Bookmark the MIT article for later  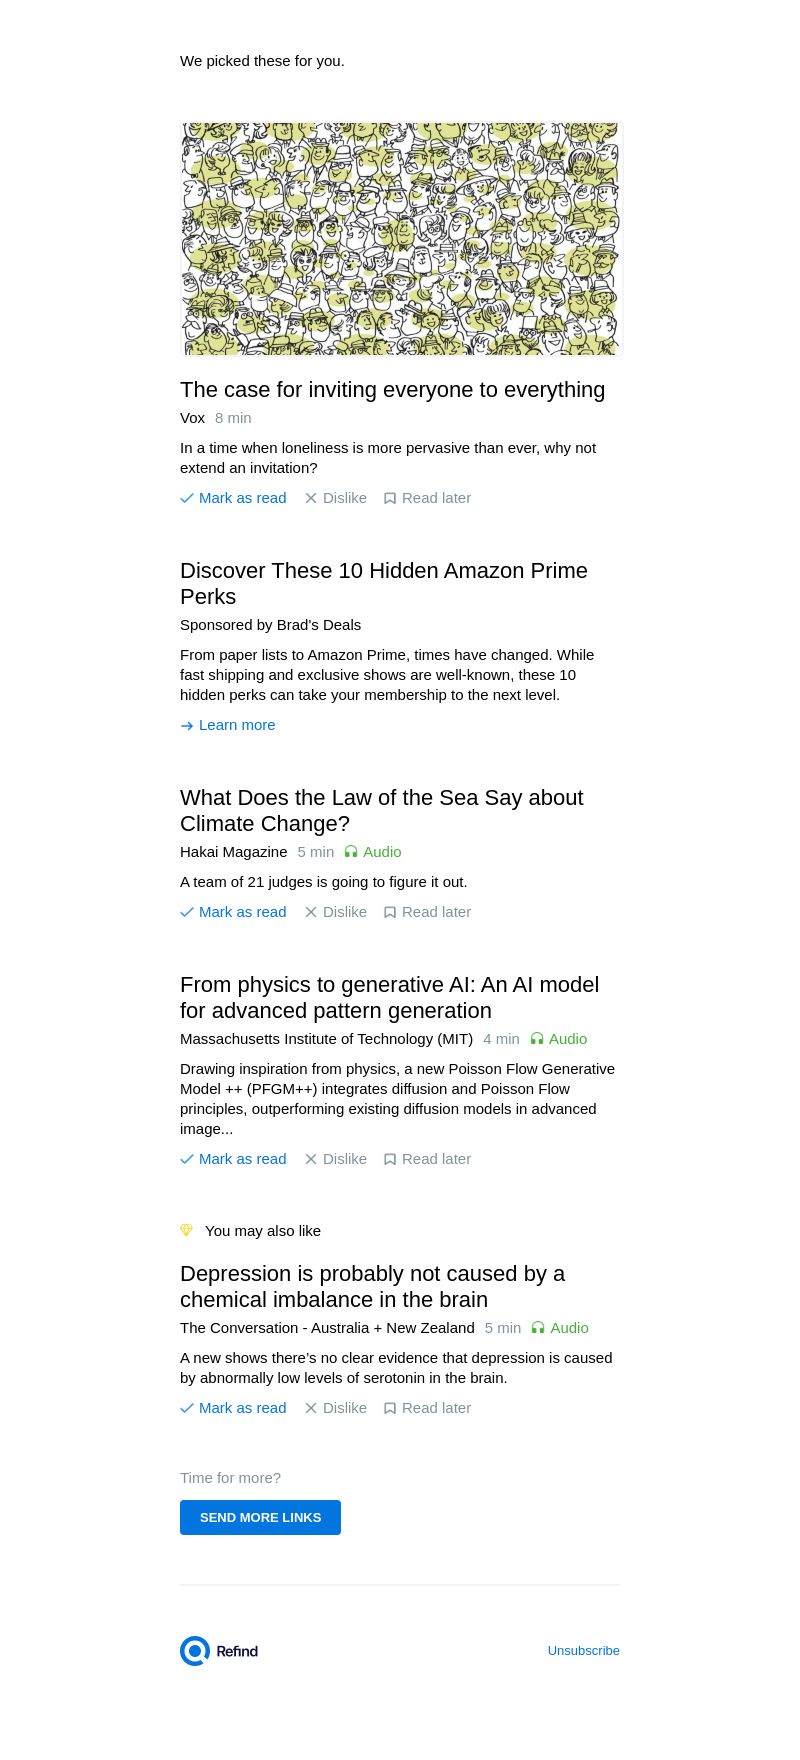click(427, 1159)
